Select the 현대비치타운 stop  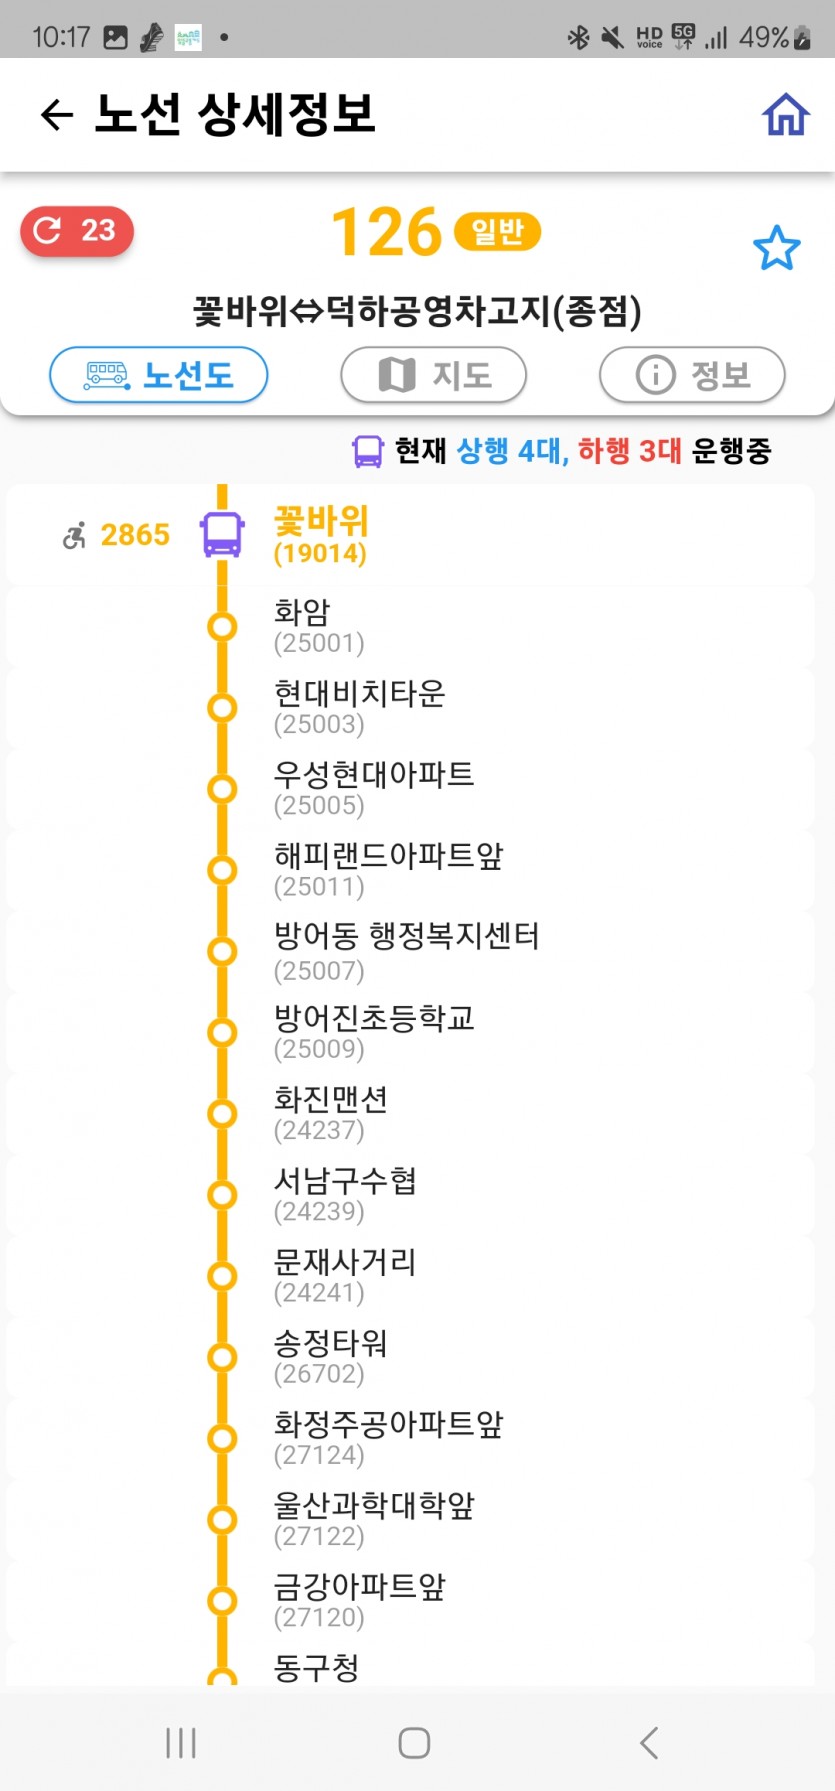359,707
